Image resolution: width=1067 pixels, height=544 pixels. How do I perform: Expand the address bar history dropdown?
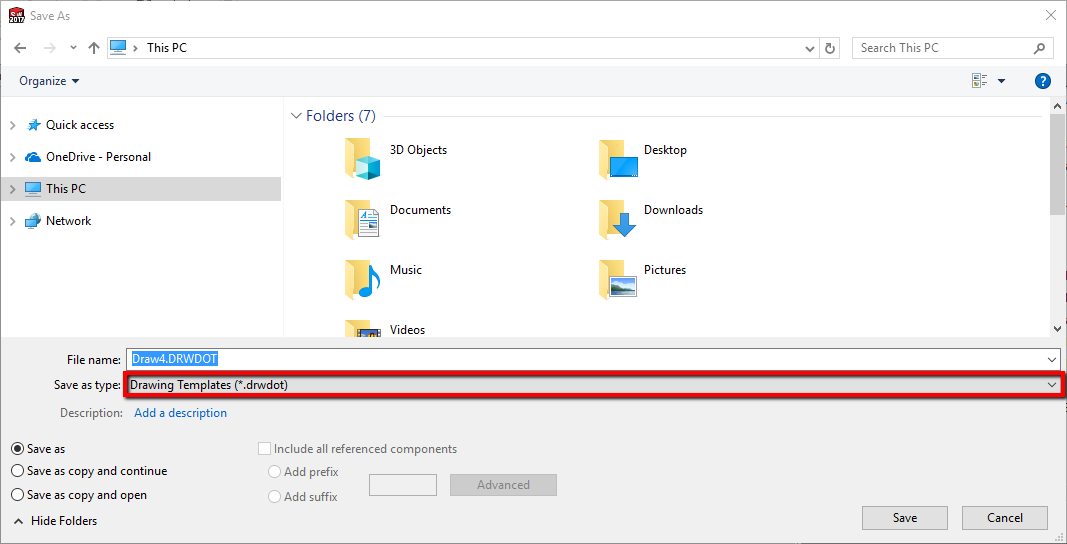point(810,48)
